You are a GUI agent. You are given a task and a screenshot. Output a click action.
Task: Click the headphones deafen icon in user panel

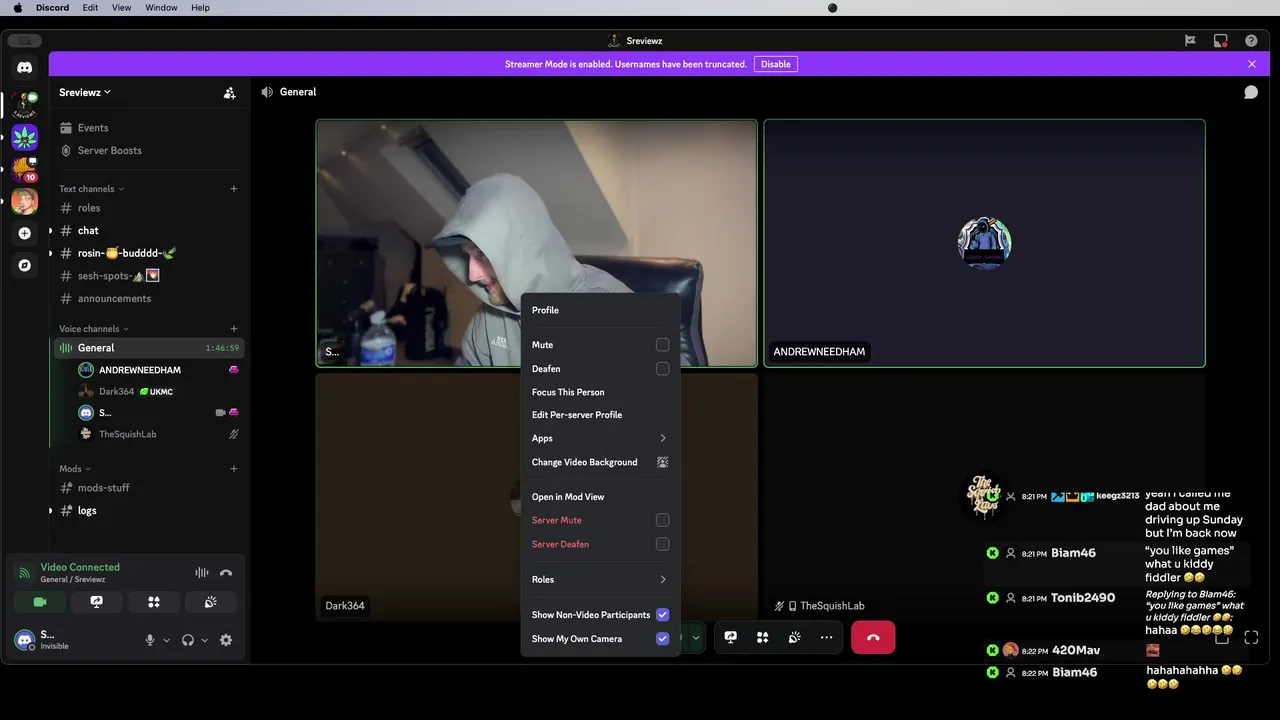[188, 640]
